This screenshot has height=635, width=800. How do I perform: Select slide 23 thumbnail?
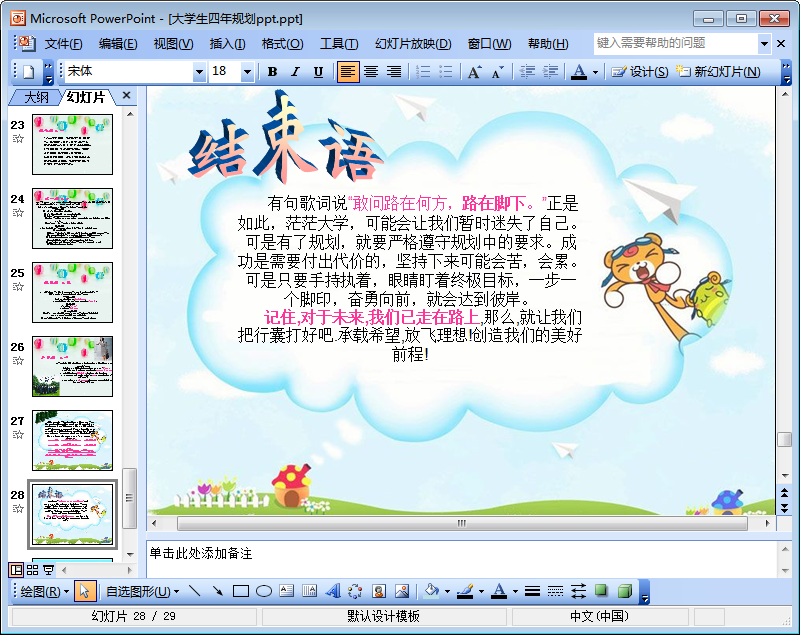click(x=72, y=144)
